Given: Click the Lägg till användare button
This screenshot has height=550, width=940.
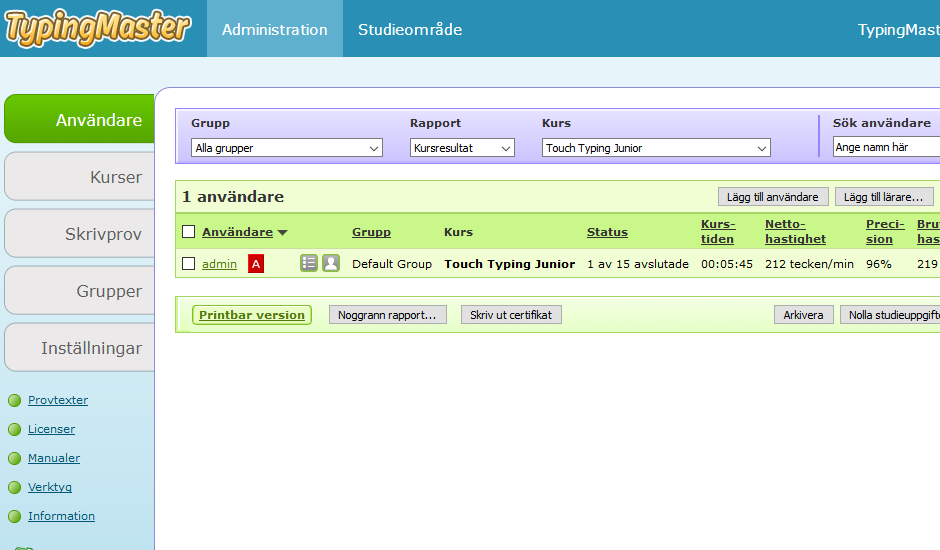Looking at the screenshot, I should tap(773, 197).
